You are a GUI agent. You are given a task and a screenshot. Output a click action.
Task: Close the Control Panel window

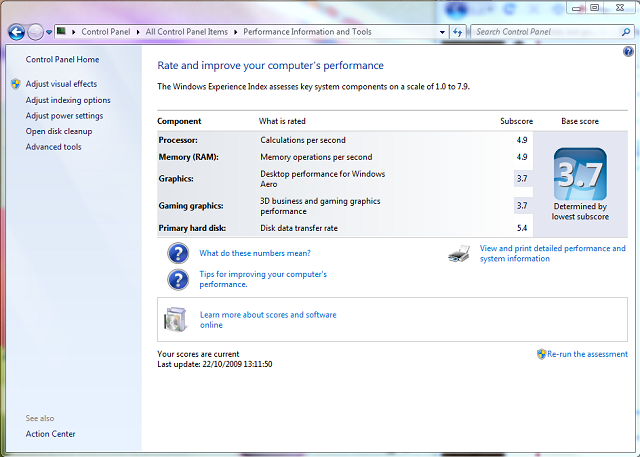click(620, 8)
